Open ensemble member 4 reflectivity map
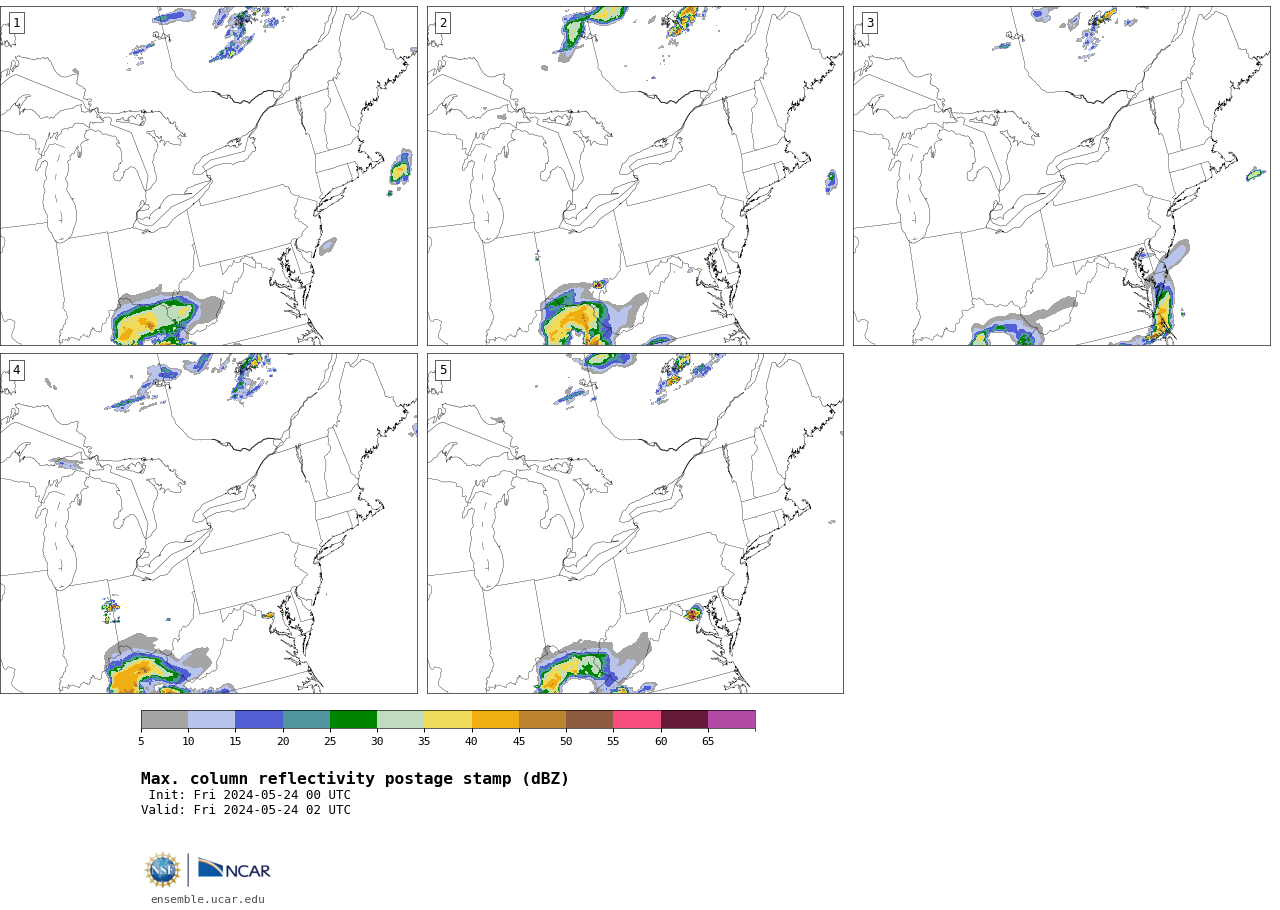 coord(208,523)
